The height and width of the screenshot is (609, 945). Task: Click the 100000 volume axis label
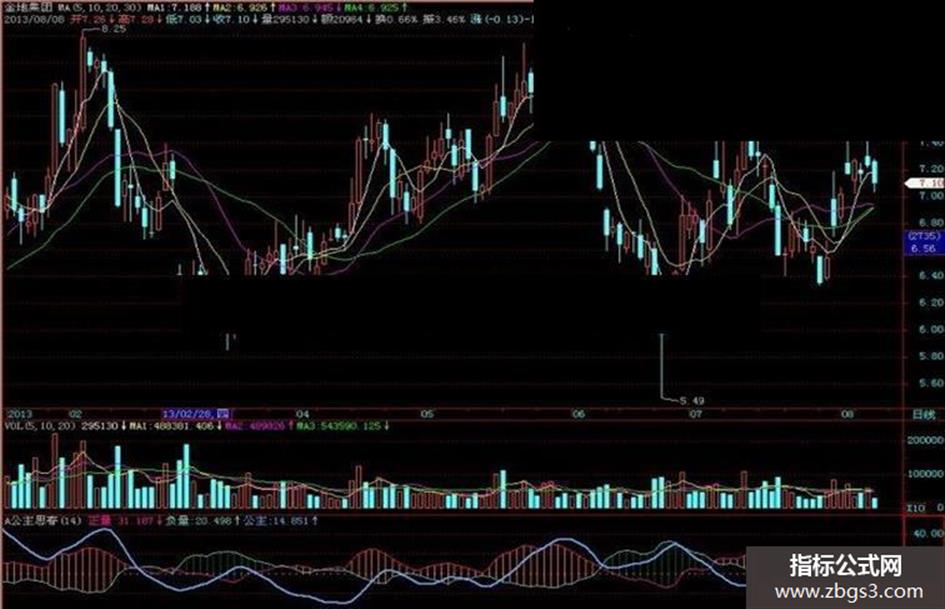coord(925,474)
